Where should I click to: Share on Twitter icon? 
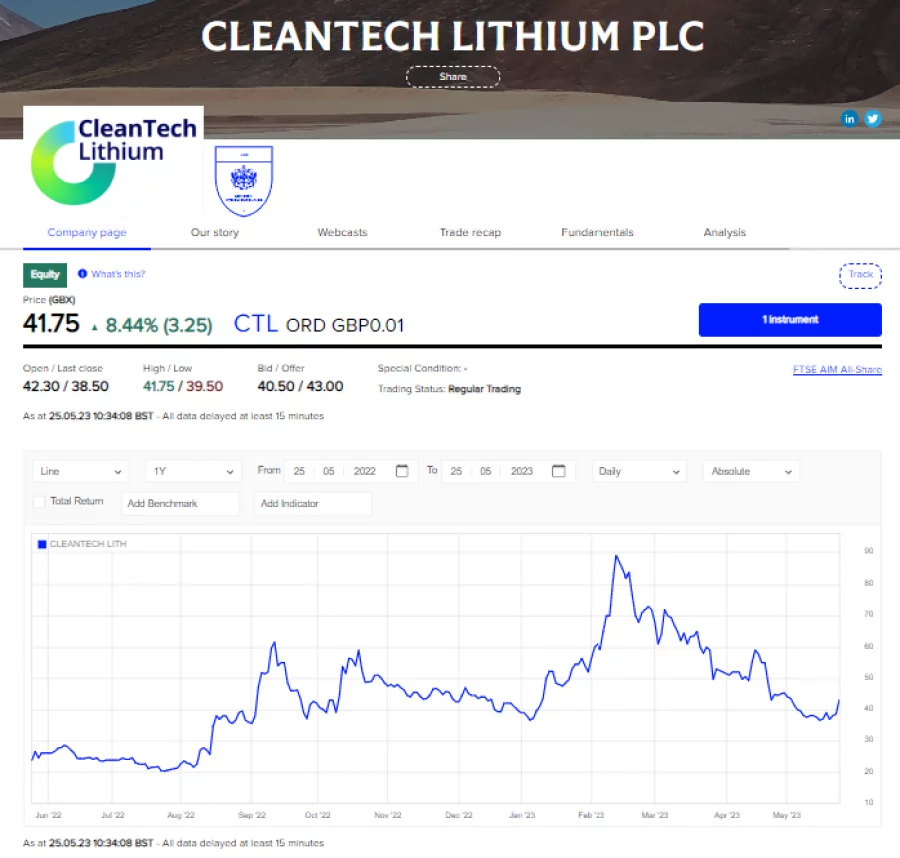click(872, 119)
